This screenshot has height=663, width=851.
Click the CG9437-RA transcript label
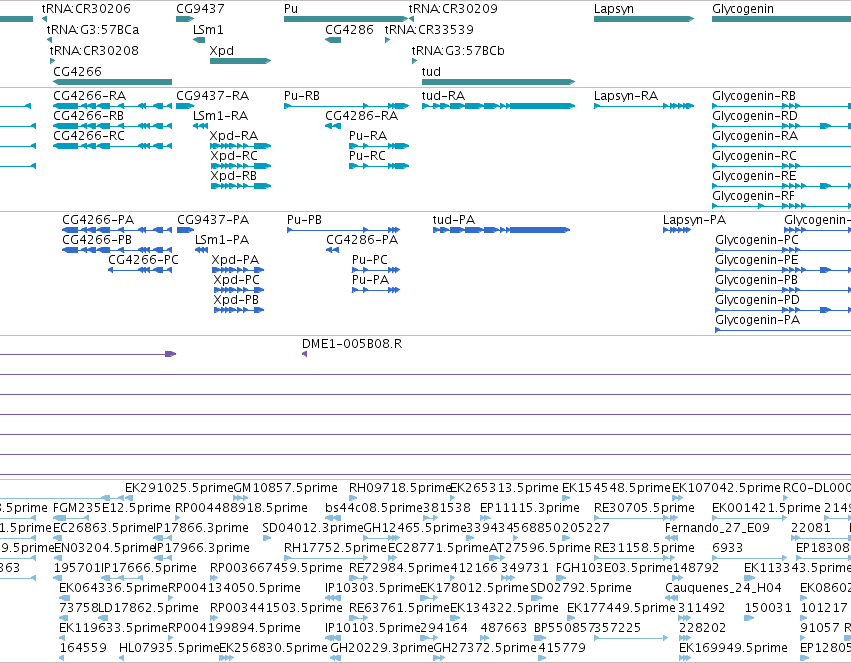pos(213,96)
